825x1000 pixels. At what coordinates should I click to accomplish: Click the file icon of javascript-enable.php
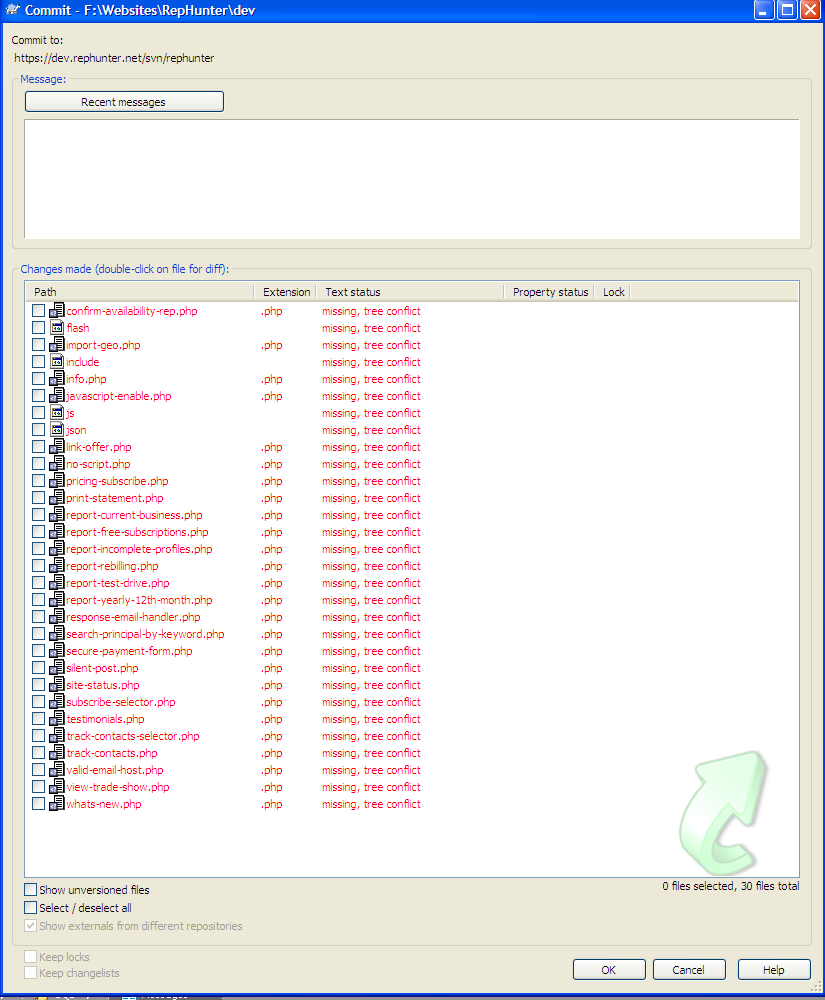57,396
